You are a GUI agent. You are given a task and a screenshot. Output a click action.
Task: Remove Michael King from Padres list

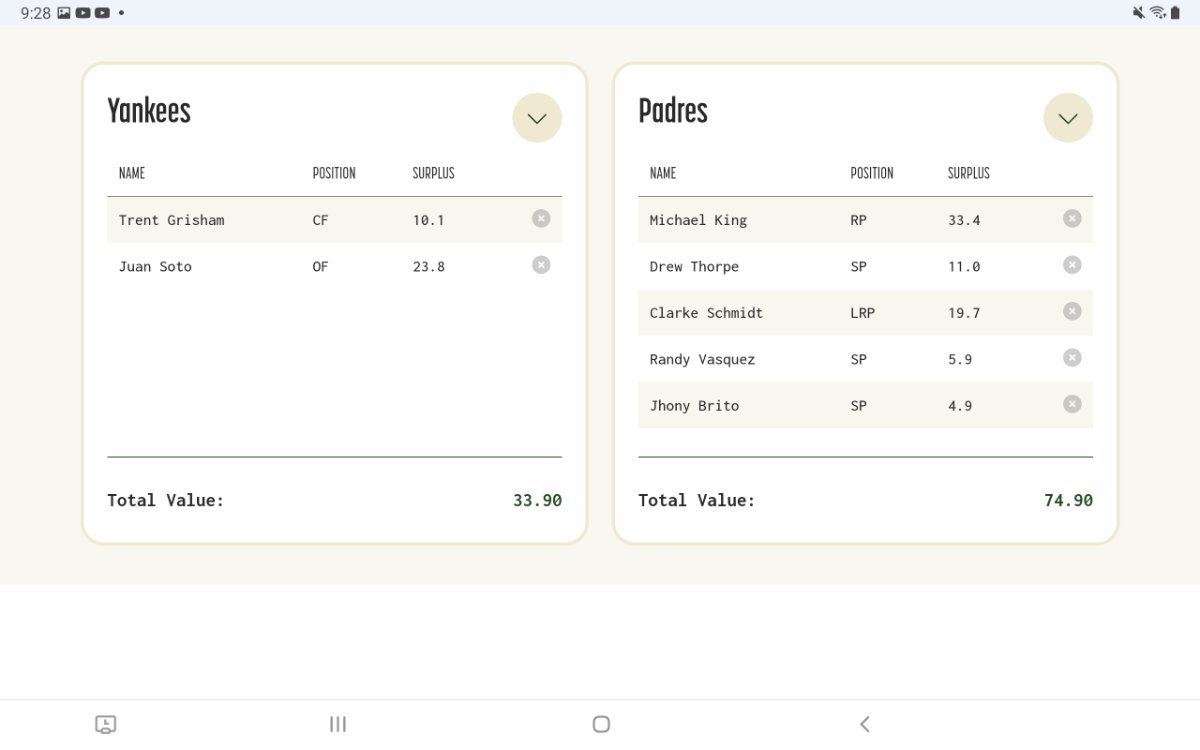[1072, 218]
